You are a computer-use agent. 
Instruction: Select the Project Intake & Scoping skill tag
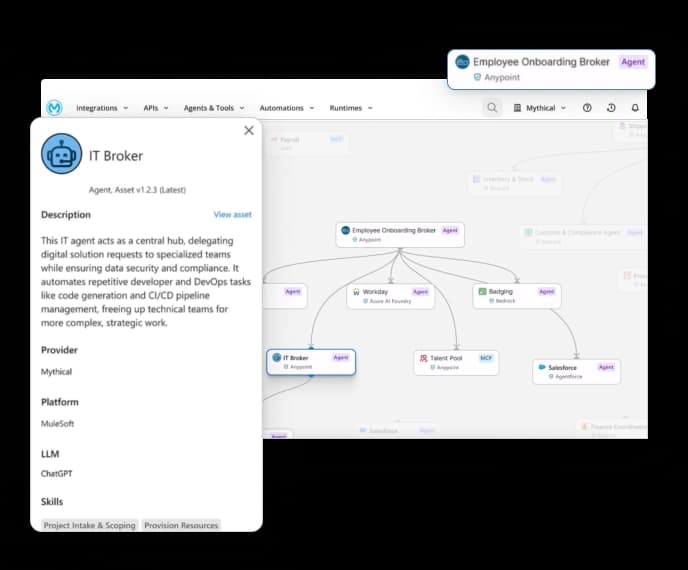click(90, 525)
